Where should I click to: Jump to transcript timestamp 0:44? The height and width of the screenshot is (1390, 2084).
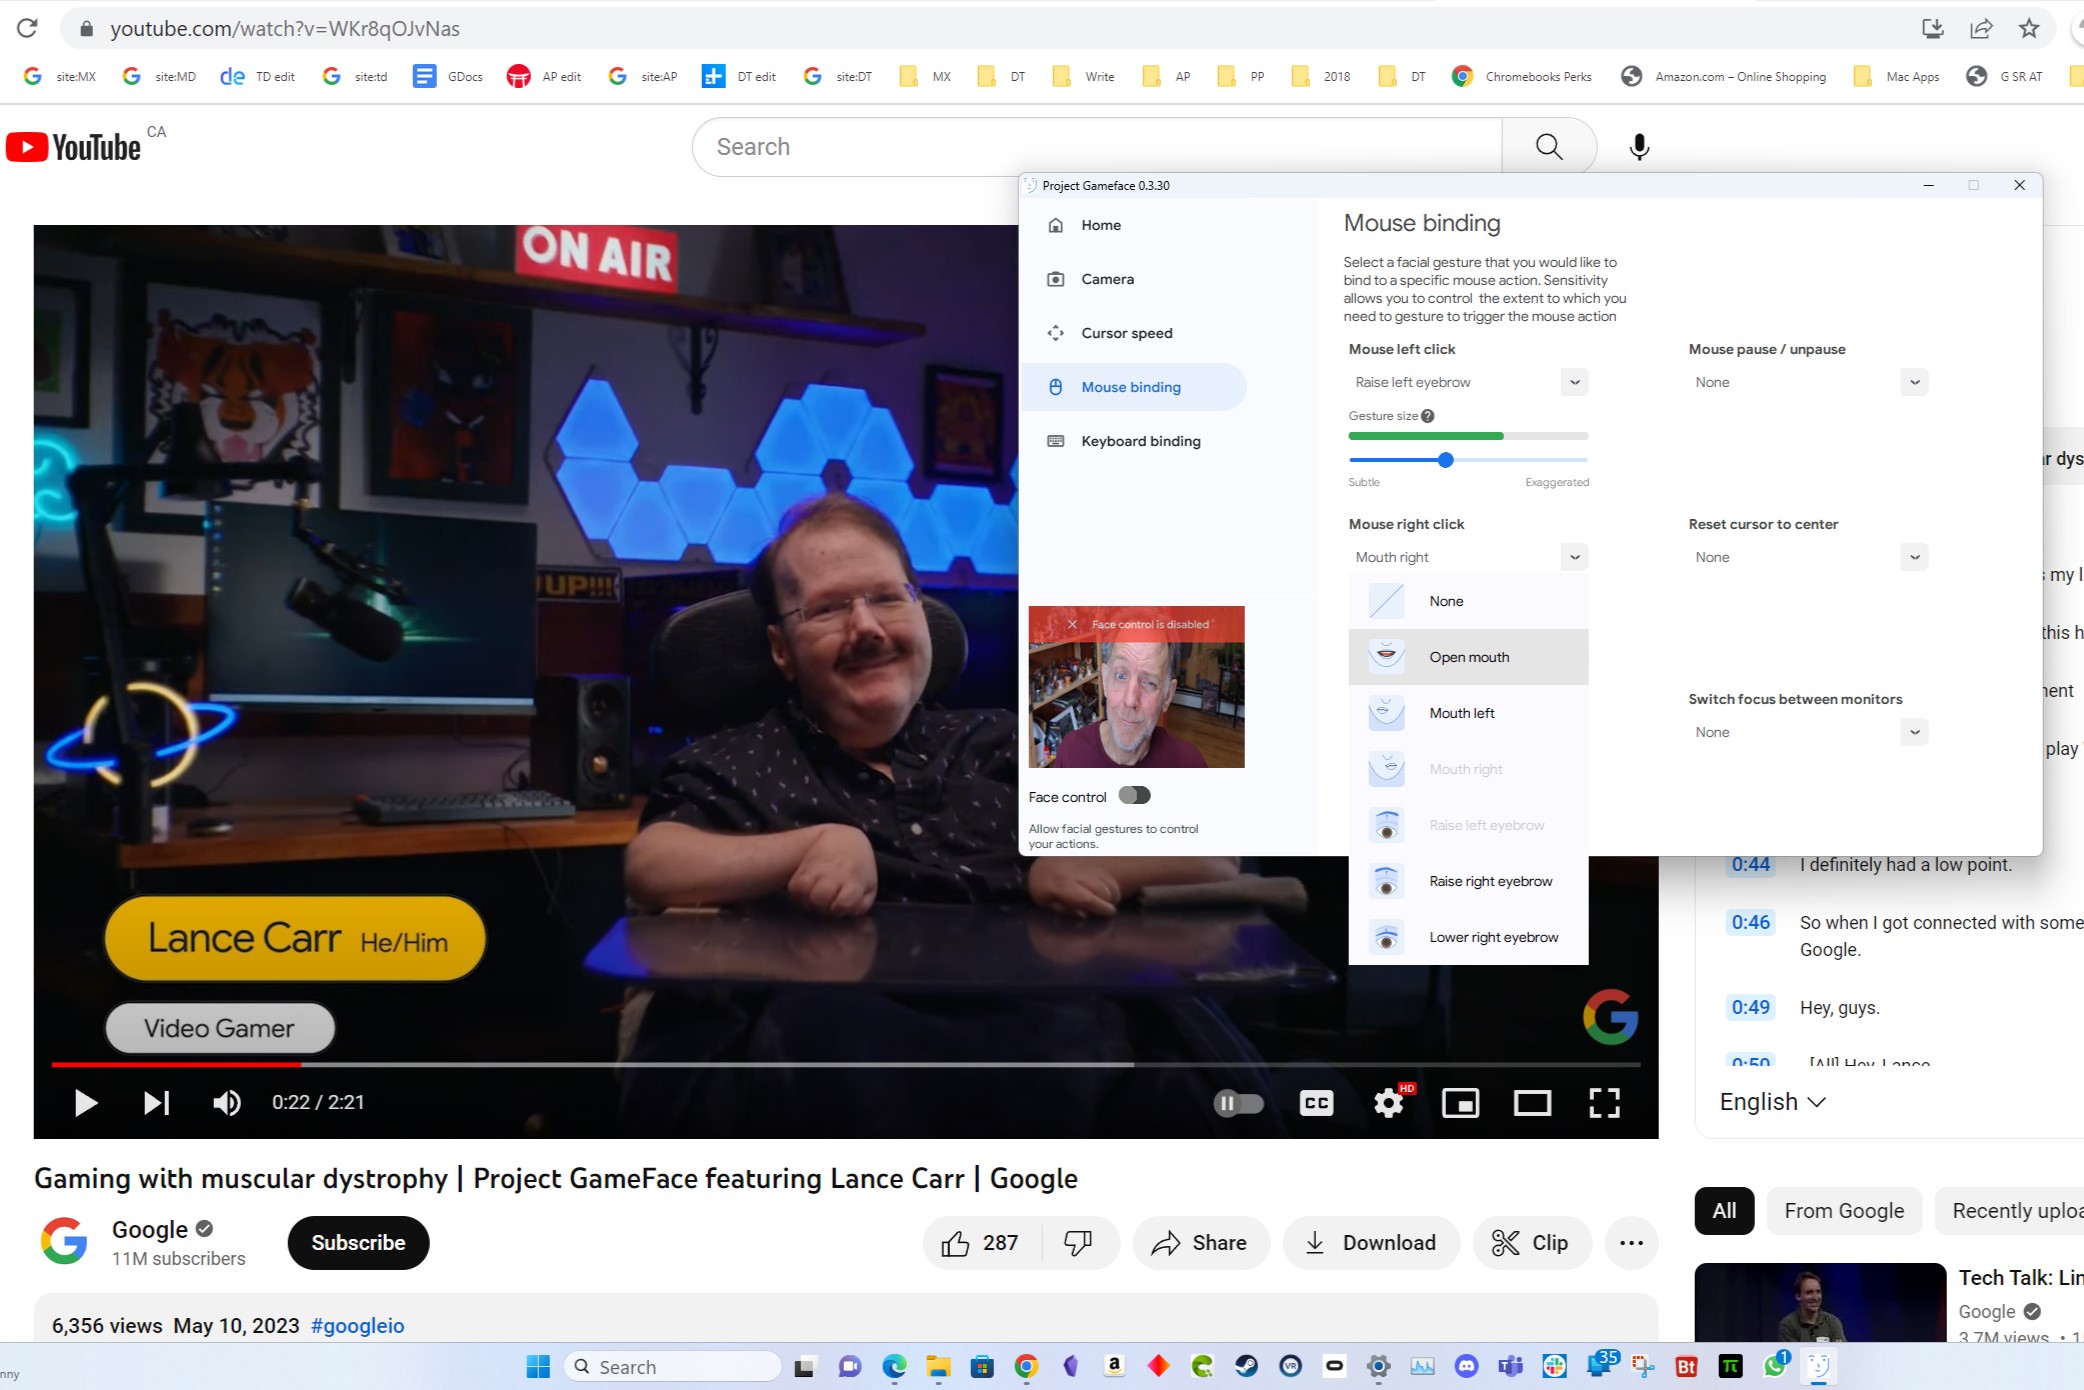[1751, 864]
